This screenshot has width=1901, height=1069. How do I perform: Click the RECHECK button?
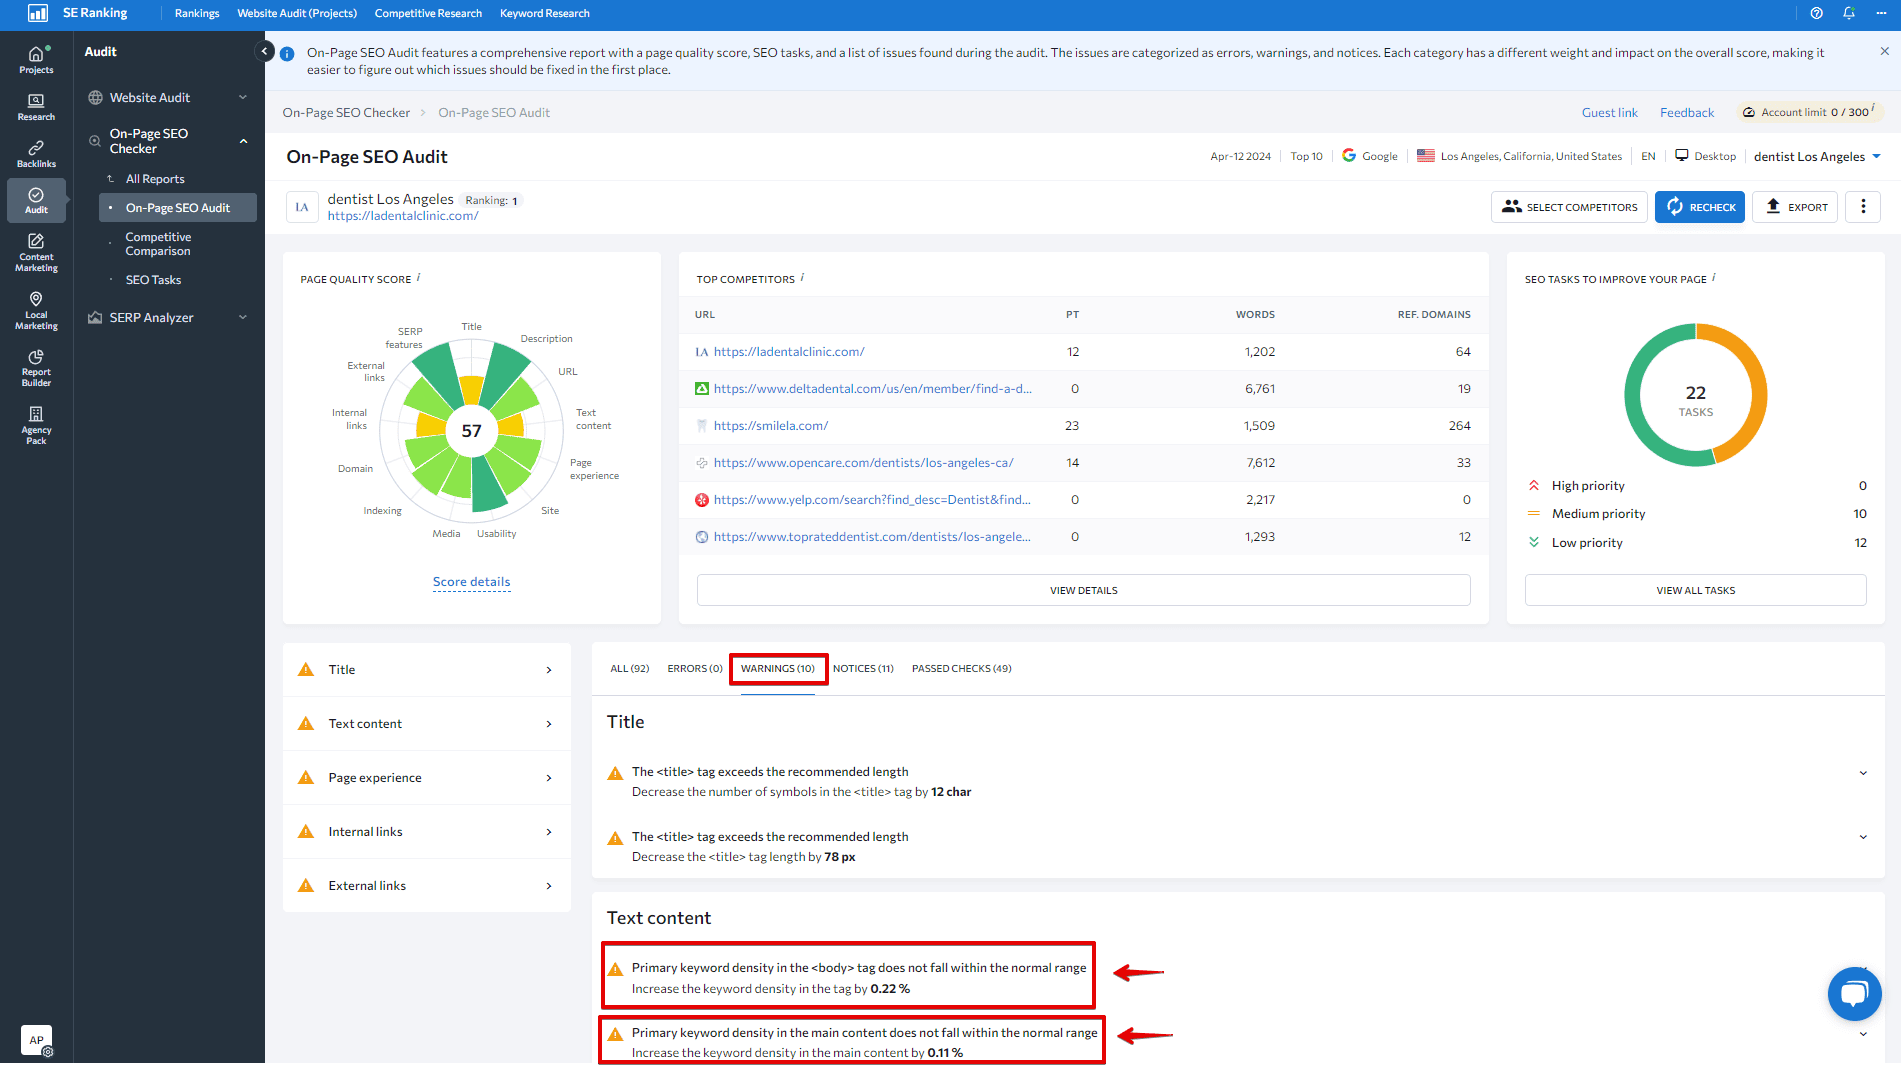coord(1700,207)
